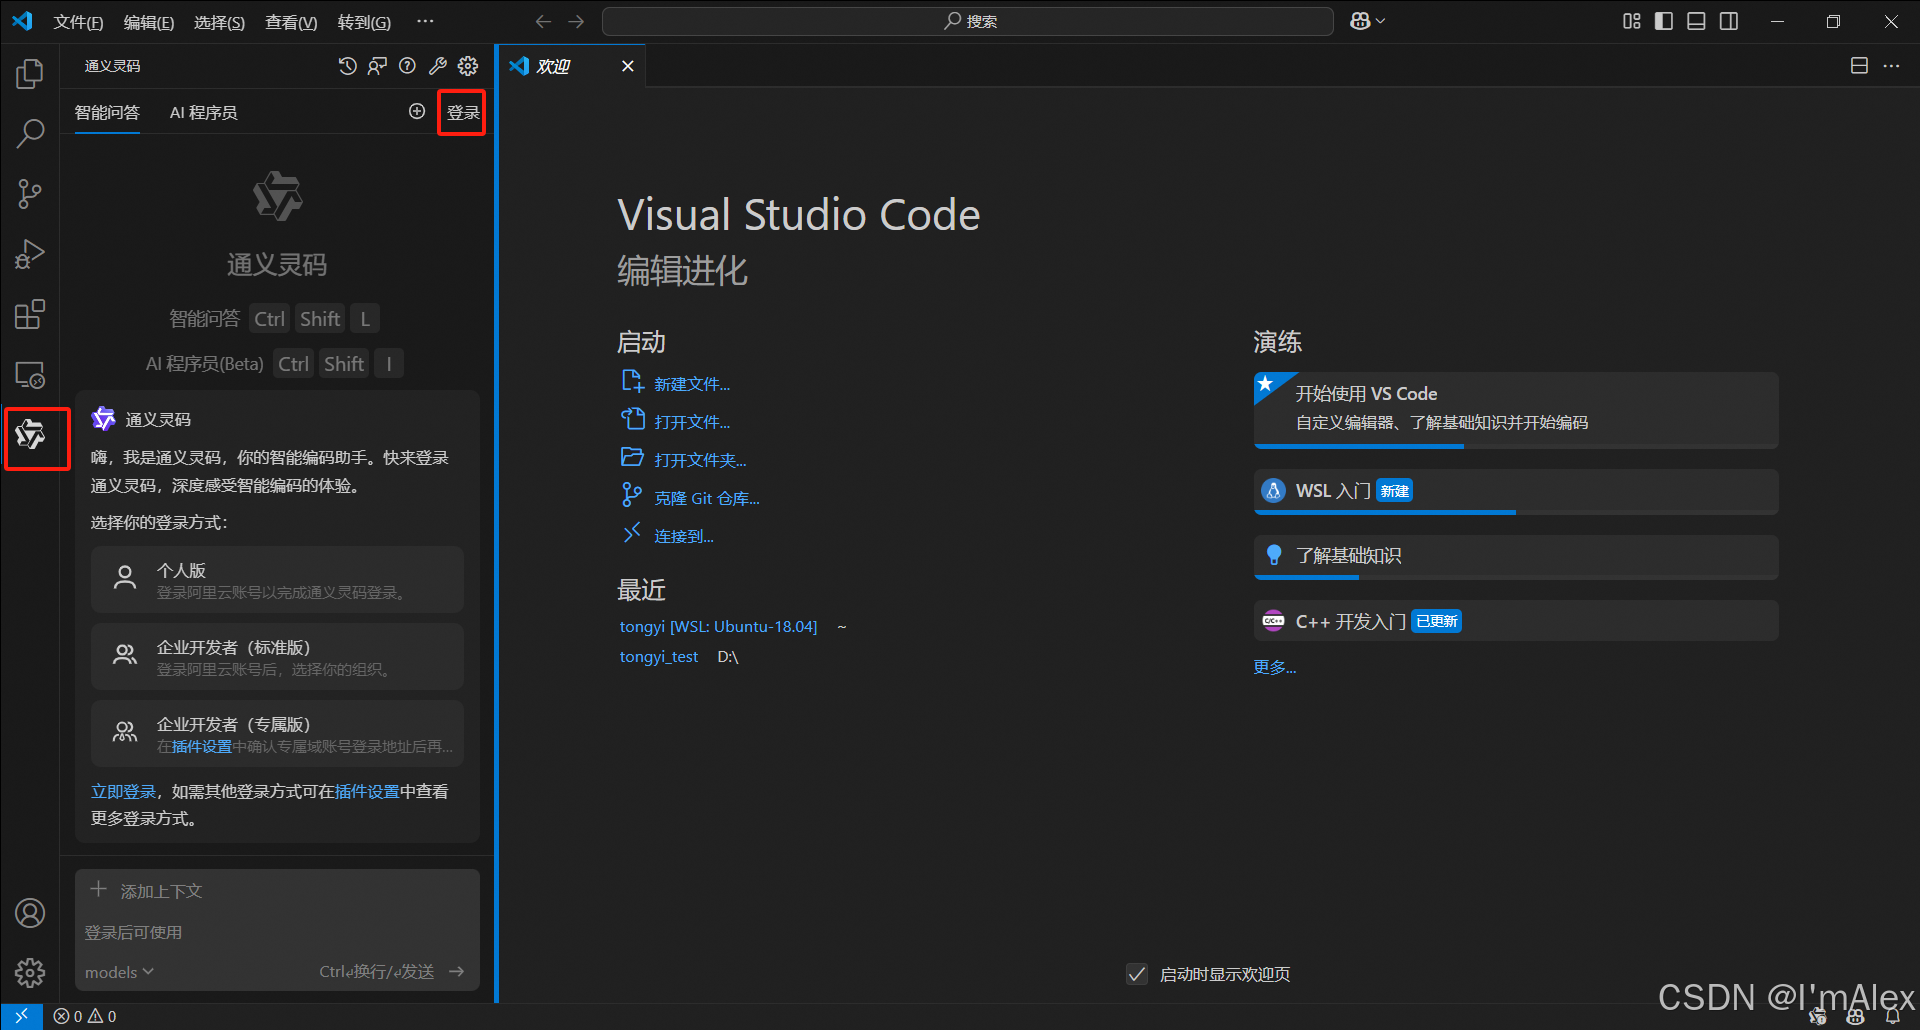The width and height of the screenshot is (1920, 1030).
Task: Choose 企业开发者（标准版）login option
Action: coord(277,656)
